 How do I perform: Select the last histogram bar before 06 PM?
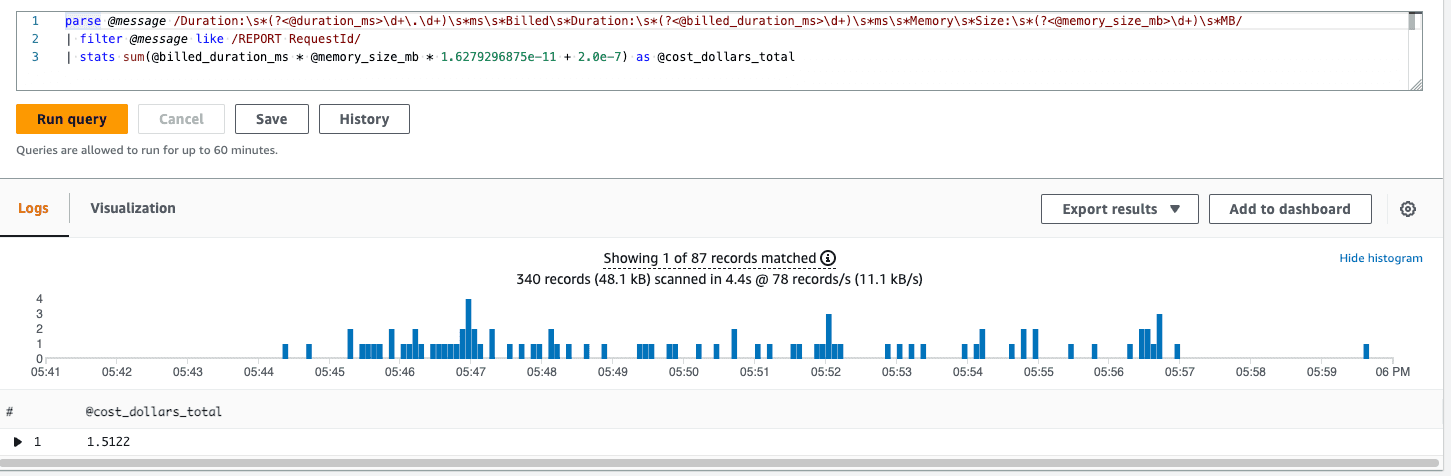tap(1366, 351)
